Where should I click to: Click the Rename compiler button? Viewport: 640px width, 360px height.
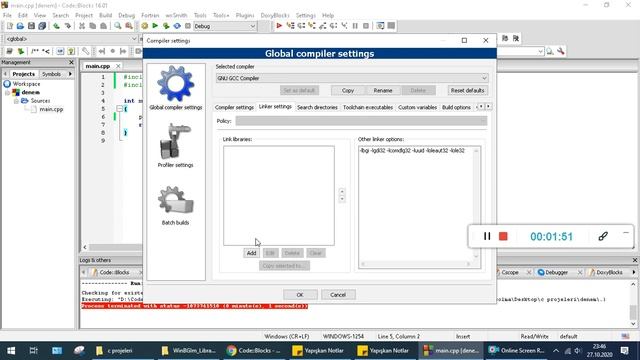pyautogui.click(x=383, y=90)
